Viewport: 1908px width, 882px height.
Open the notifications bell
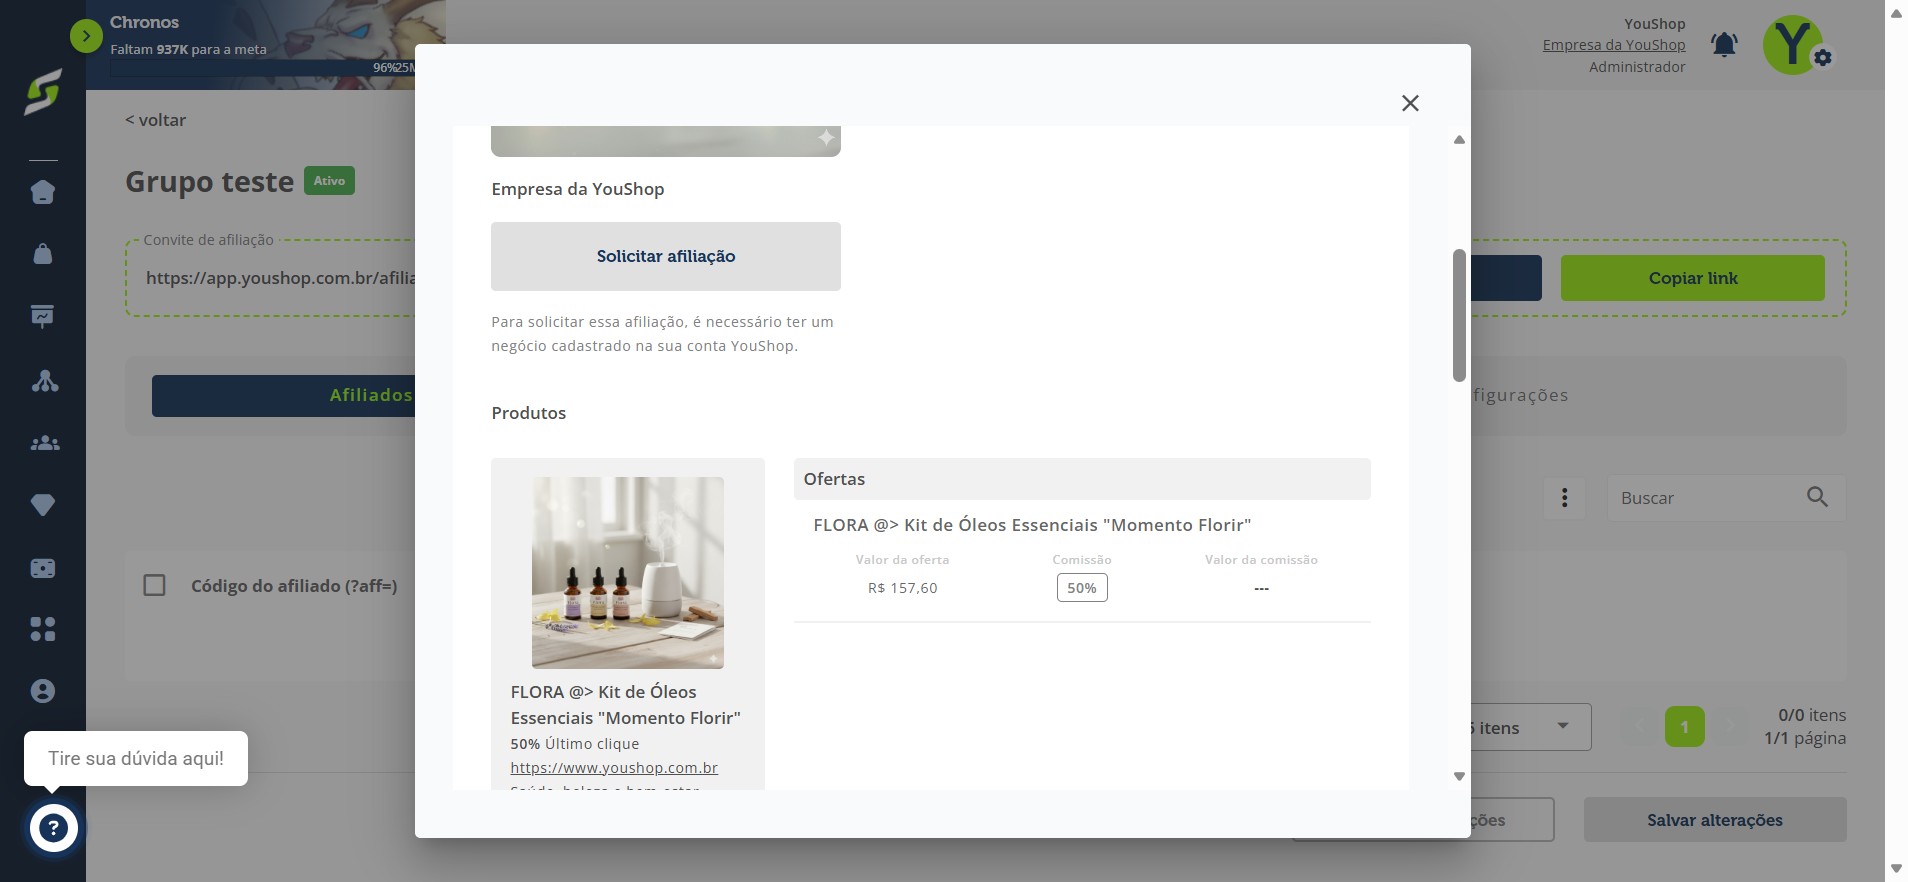[1724, 45]
